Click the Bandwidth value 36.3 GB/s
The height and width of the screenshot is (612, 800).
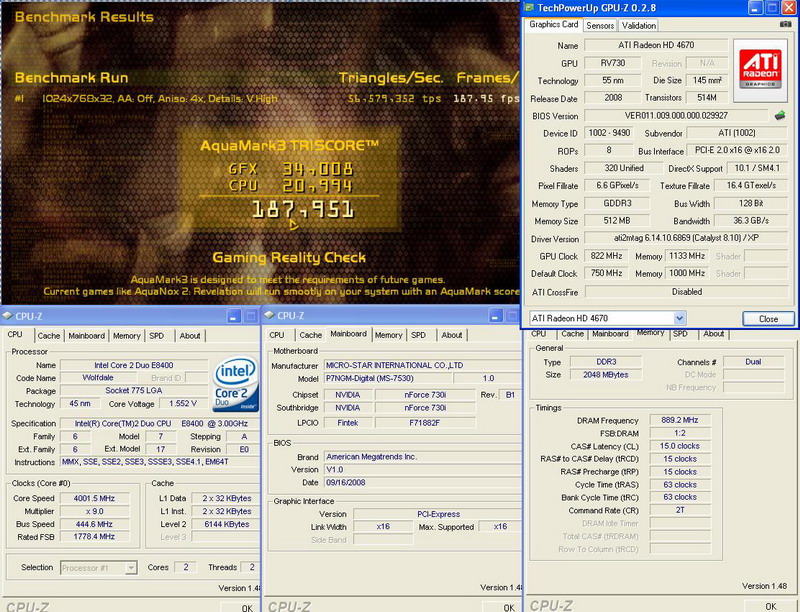click(x=751, y=221)
